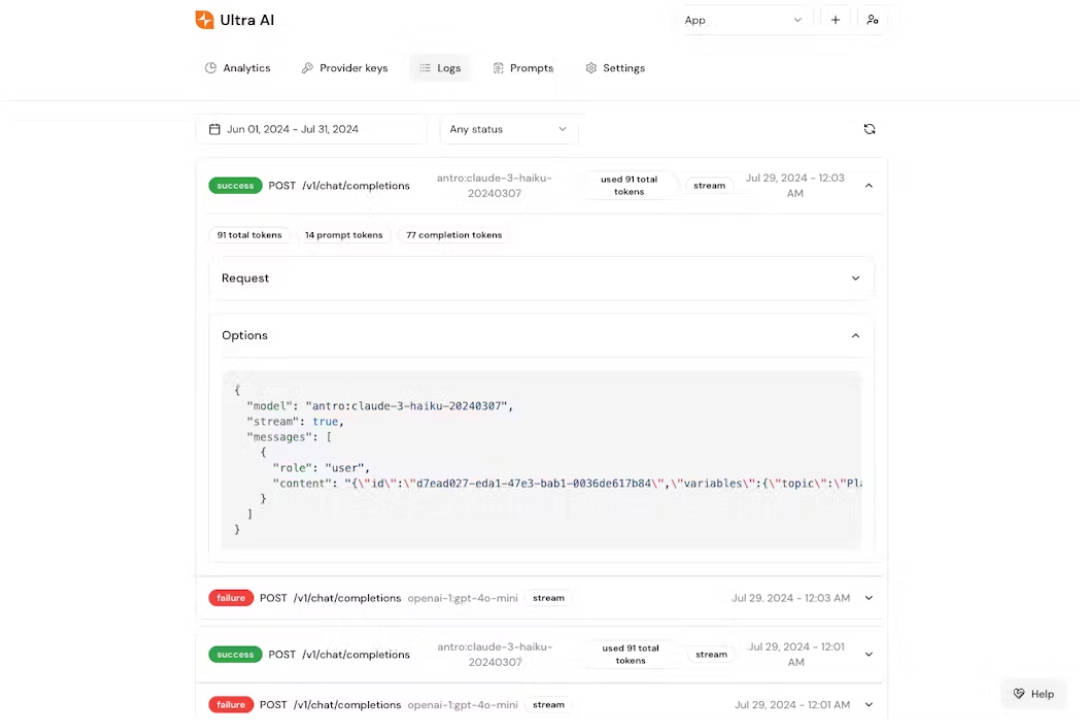Select the Logs tab

tap(440, 68)
